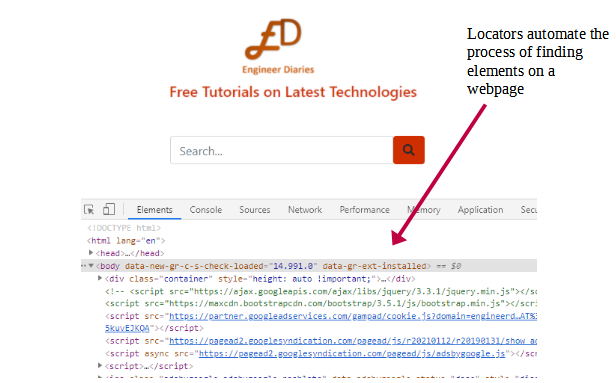Open the Application tab

480,210
